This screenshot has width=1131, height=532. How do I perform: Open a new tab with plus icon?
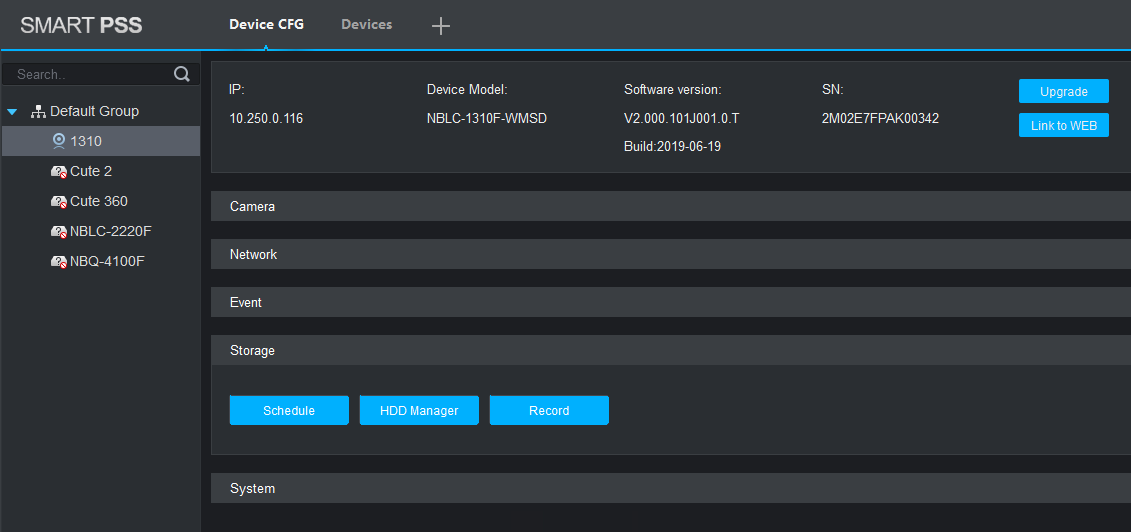(x=441, y=26)
